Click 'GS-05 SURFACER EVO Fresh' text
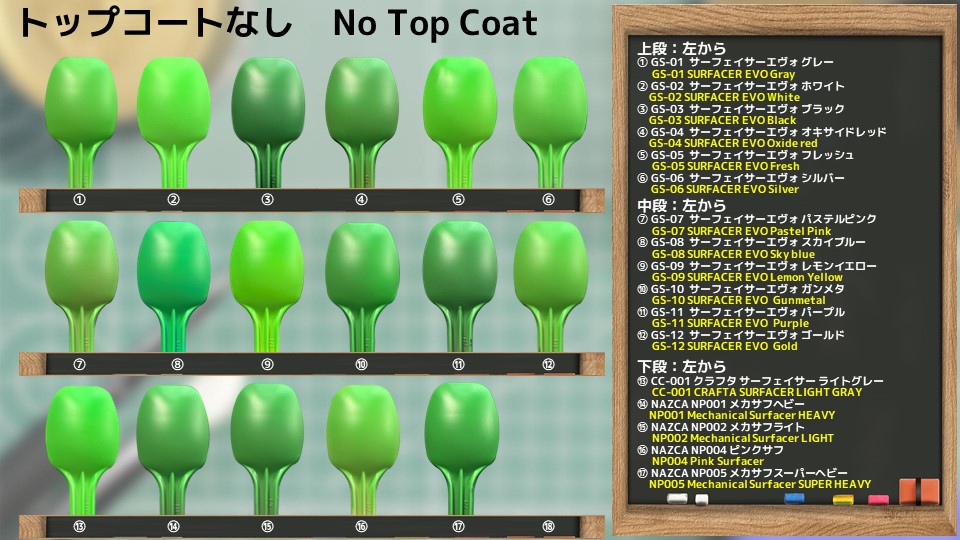Viewport: 960px width, 540px height. point(726,166)
